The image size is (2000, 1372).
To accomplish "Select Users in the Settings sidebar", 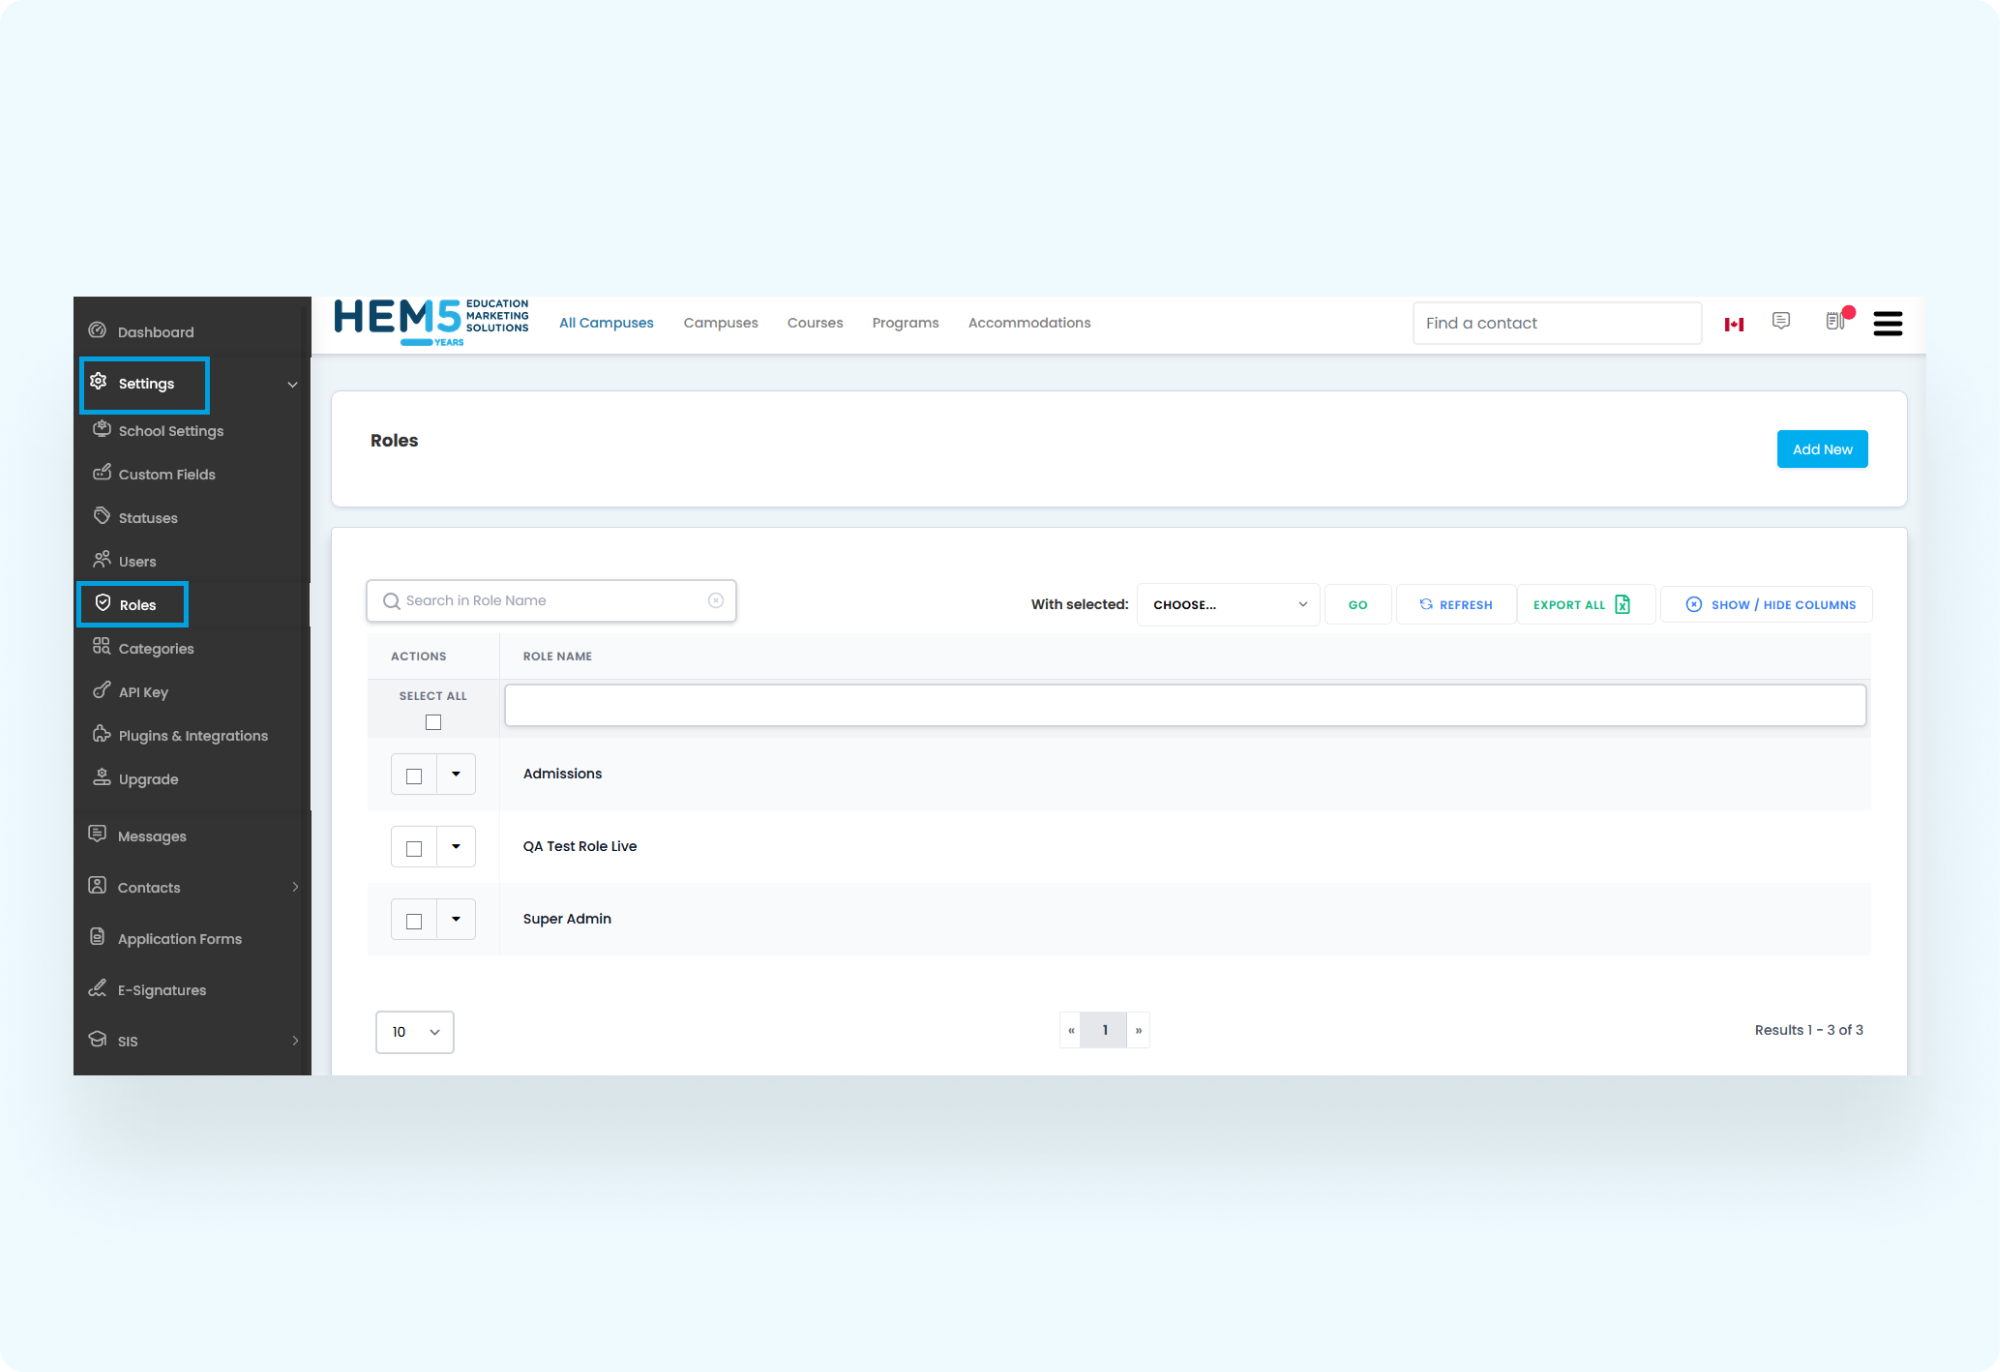I will tap(136, 561).
